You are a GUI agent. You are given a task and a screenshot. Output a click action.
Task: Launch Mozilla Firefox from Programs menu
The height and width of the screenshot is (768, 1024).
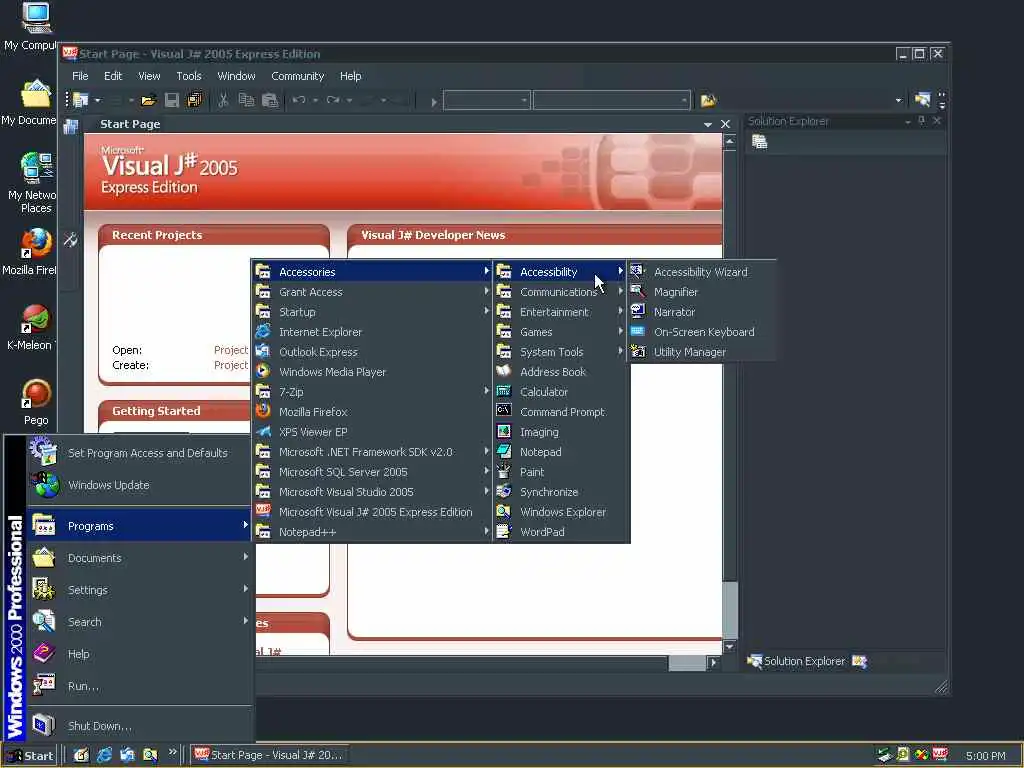(x=372, y=412)
